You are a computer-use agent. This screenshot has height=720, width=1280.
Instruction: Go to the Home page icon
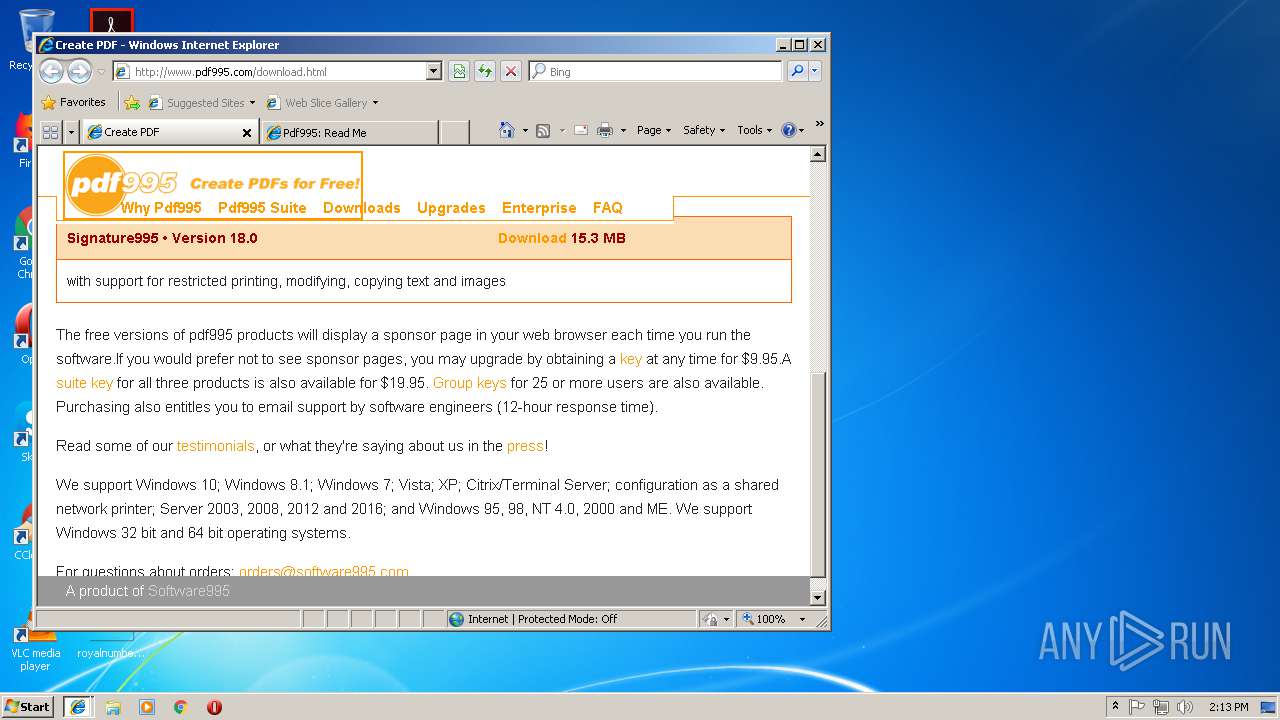pos(507,130)
